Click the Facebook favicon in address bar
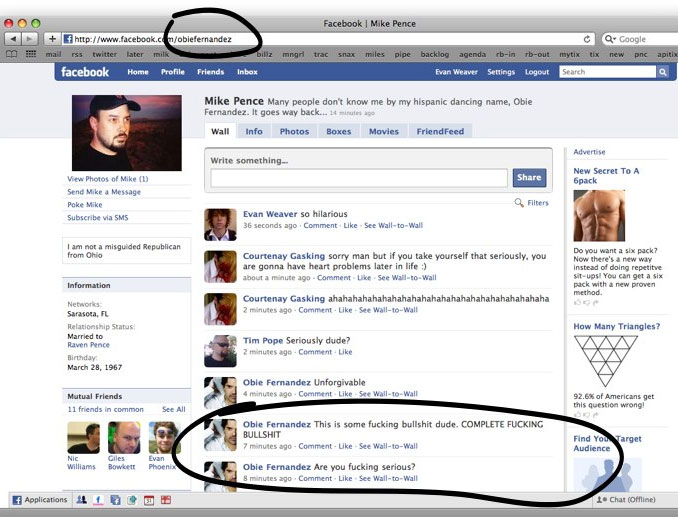The width and height of the screenshot is (678, 517). click(68, 39)
